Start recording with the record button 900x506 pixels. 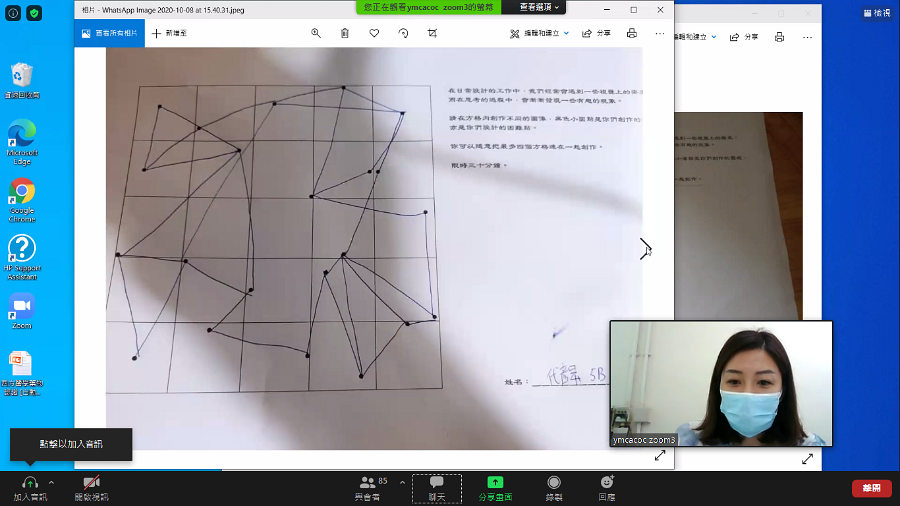pos(554,489)
